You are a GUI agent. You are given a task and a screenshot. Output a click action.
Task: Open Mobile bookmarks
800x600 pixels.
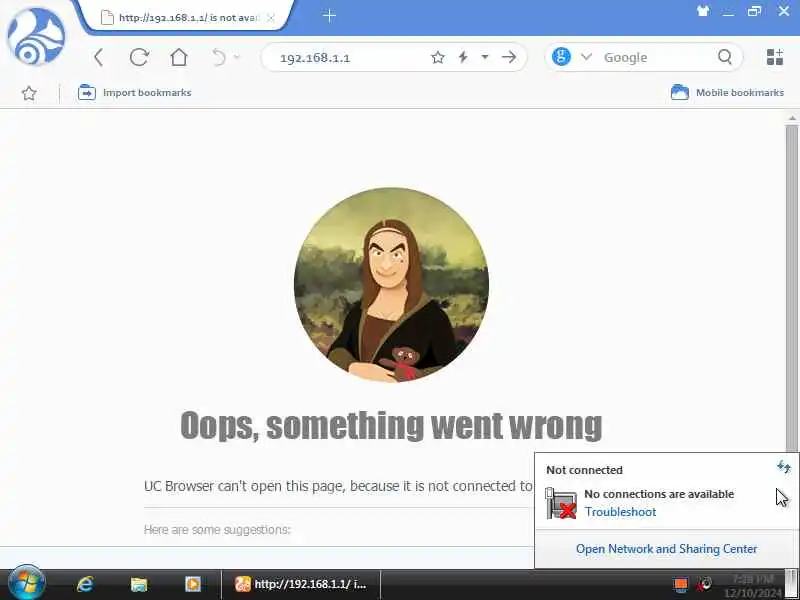click(x=740, y=92)
